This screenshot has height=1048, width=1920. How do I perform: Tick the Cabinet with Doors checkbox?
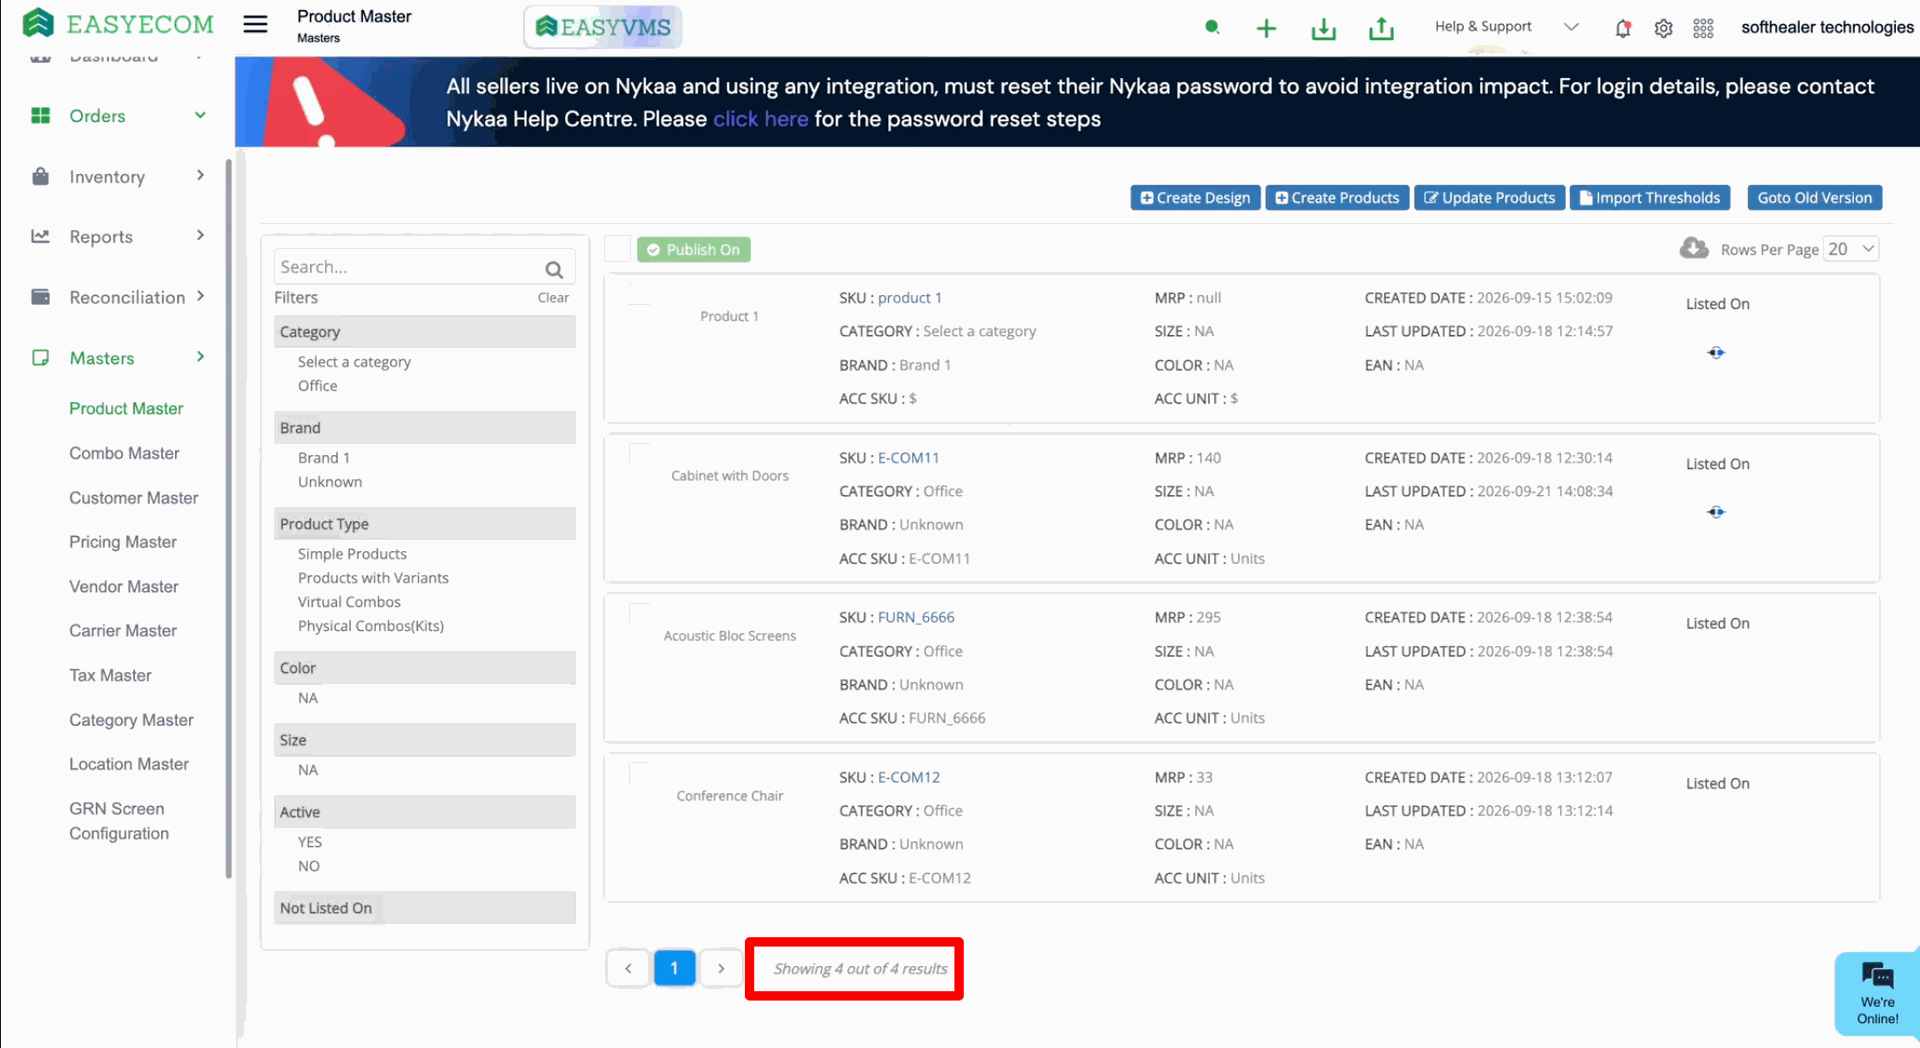pyautogui.click(x=639, y=454)
